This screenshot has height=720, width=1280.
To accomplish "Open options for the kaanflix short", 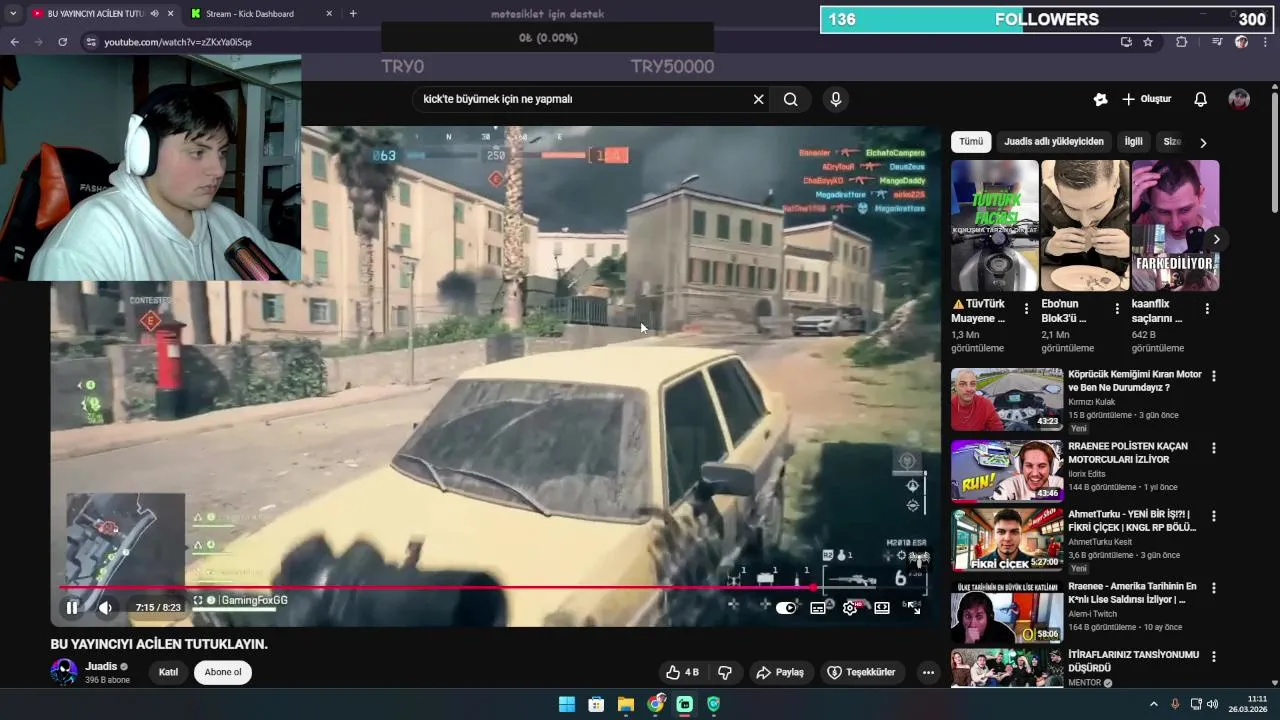I will coord(1207,309).
